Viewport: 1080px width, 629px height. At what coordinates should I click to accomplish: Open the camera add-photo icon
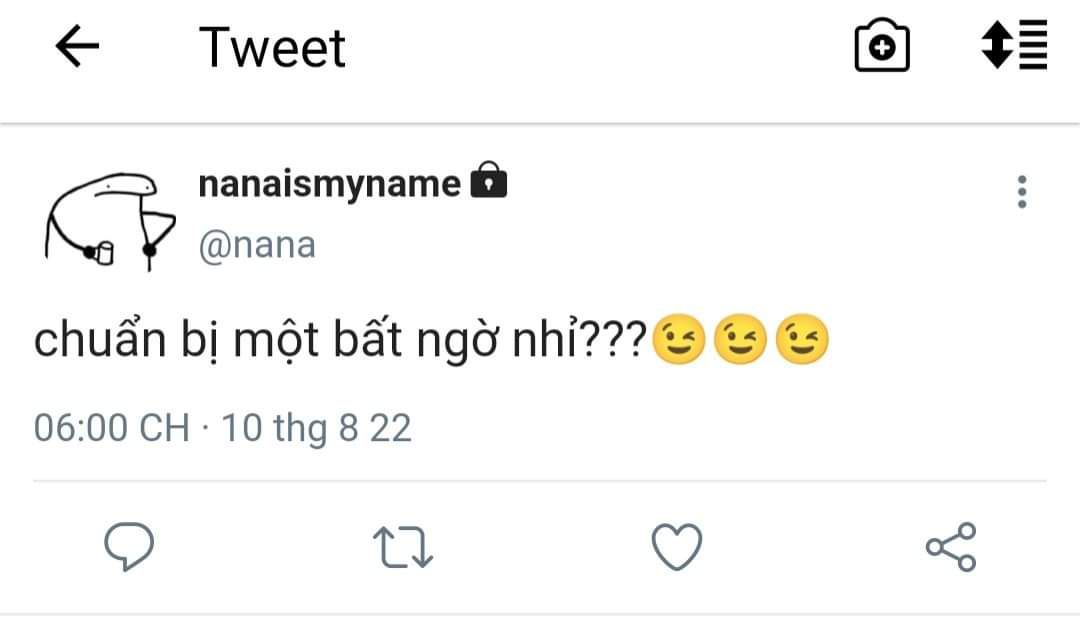click(882, 45)
